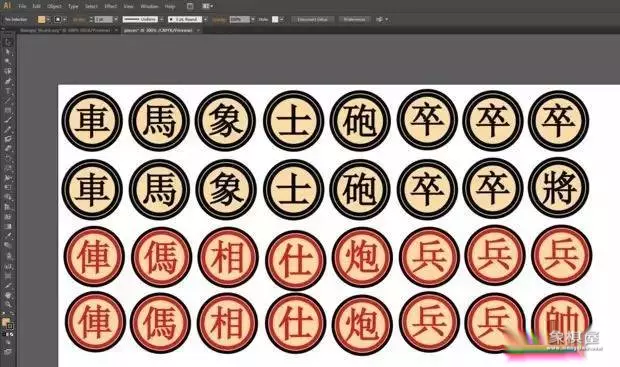620x367 pixels.
Task: Close the pieces document tab
Action: click(x=198, y=30)
